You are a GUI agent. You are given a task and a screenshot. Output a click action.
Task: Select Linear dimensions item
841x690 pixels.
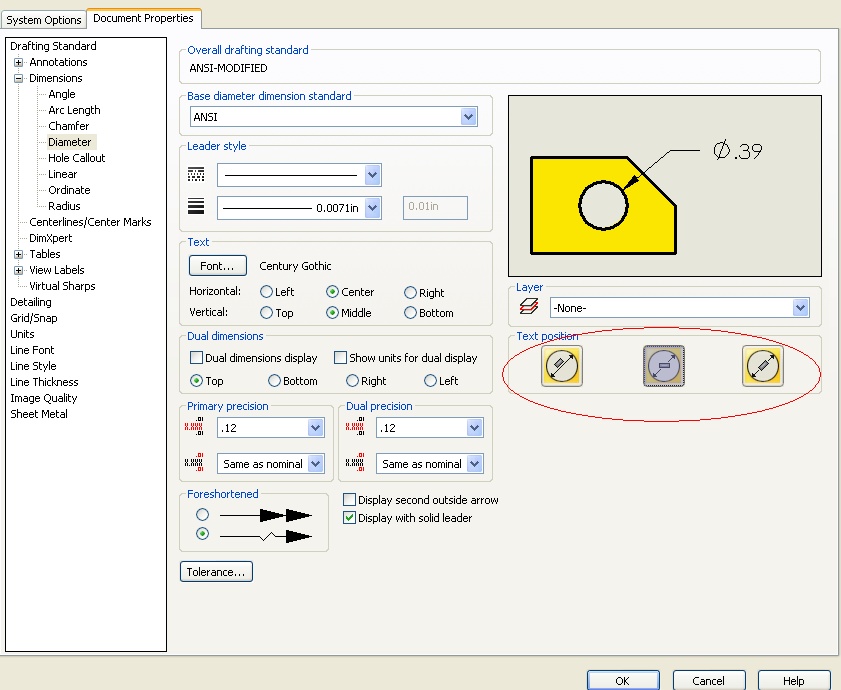63,174
